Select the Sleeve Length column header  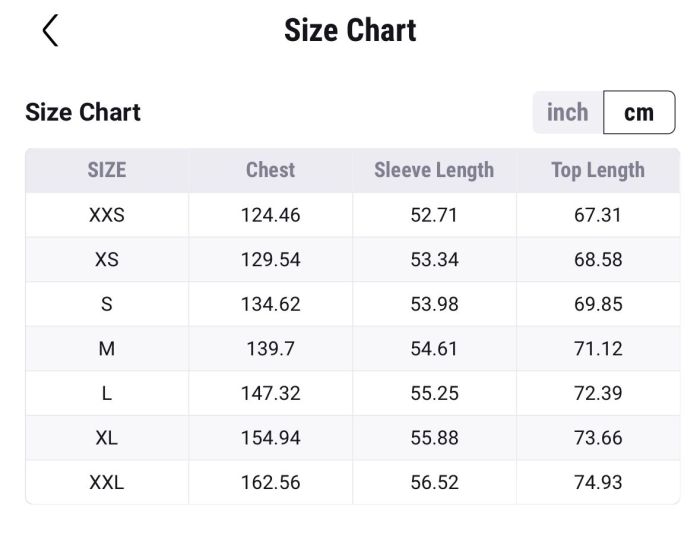click(x=434, y=170)
